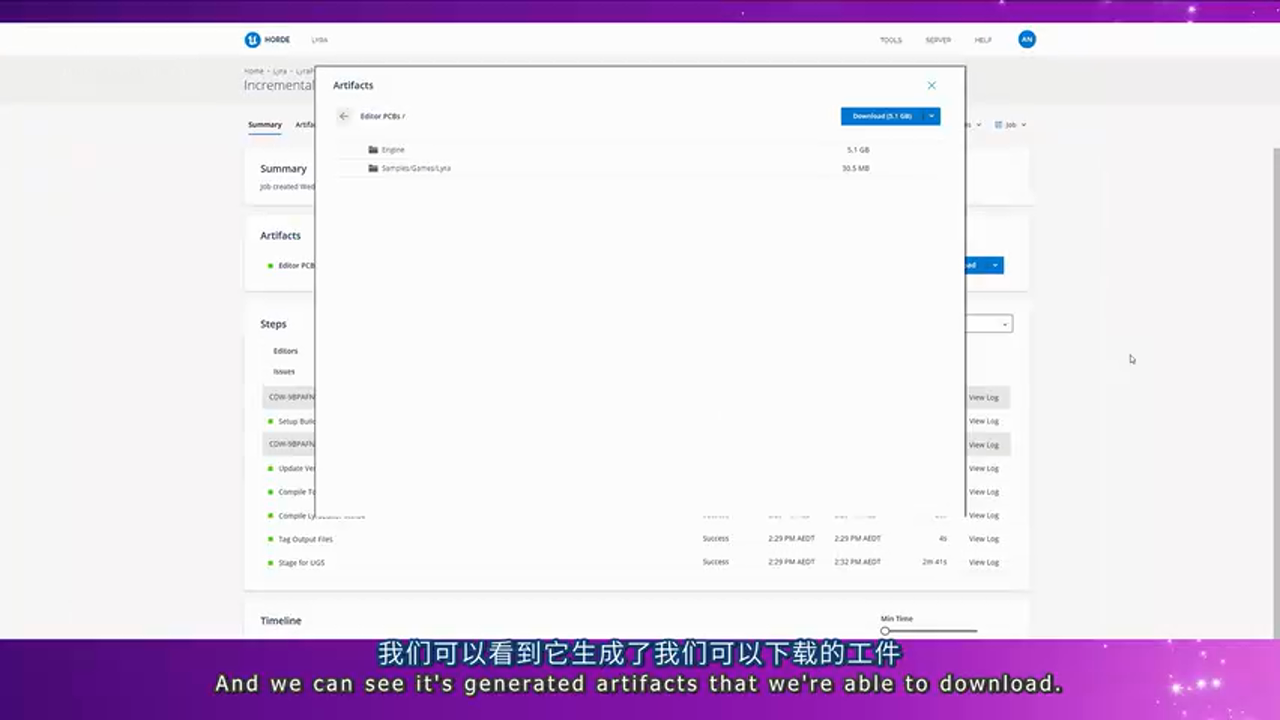This screenshot has width=1280, height=720.
Task: Toggle the Tag Output Files status indicator
Action: pos(270,539)
